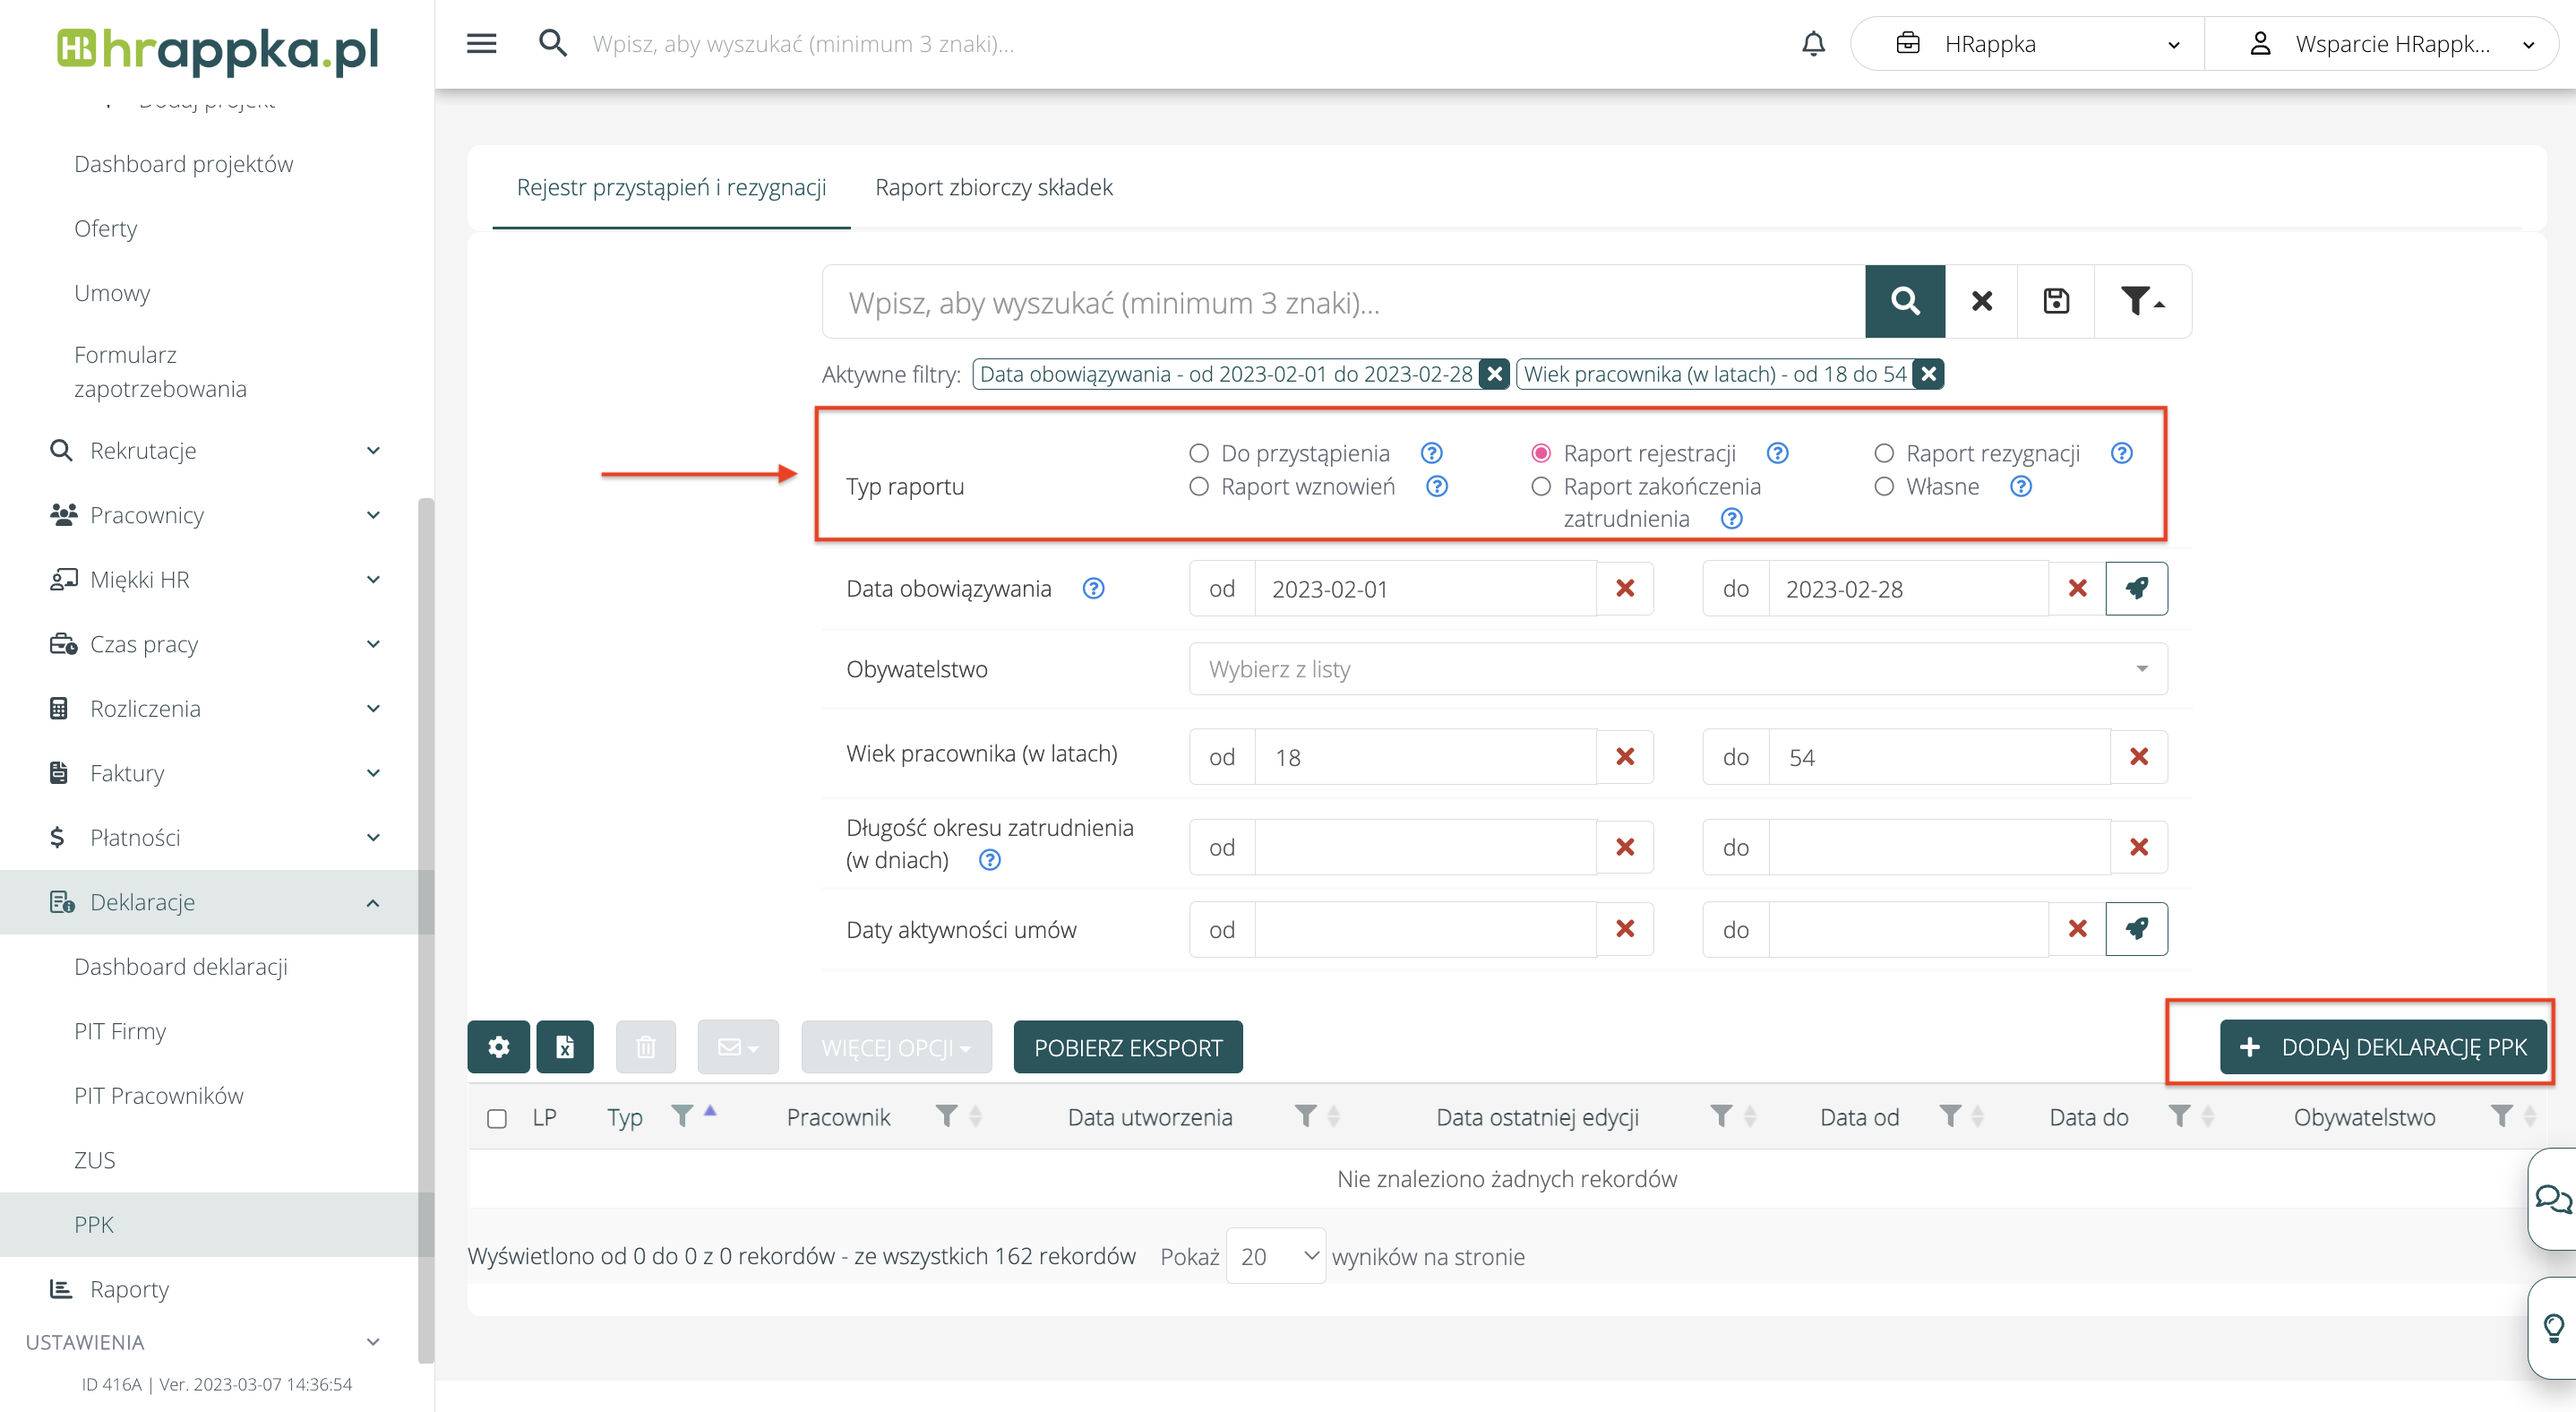Click DODAJ DEKLARACJĘ PPK button
Screen dimensions: 2576x1412
pyautogui.click(x=2382, y=1047)
